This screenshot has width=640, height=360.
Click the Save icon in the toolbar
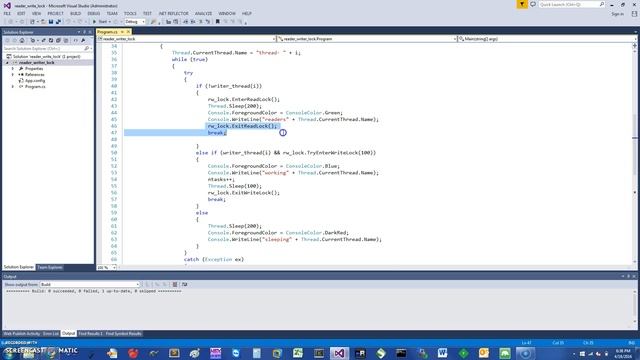tap(51, 22)
